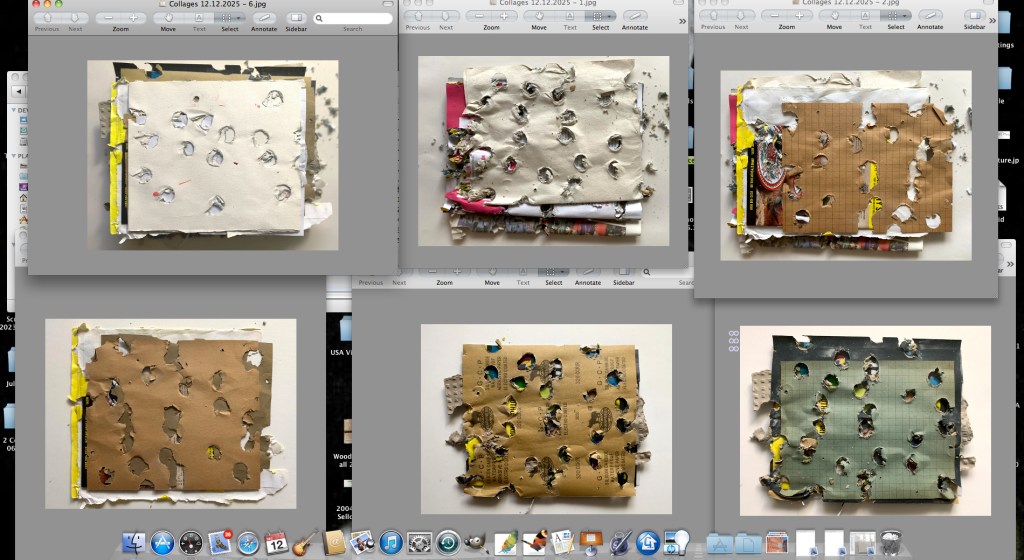Select the Move tool in Collages 2.jpg window
1024x560 pixels.
833,16
